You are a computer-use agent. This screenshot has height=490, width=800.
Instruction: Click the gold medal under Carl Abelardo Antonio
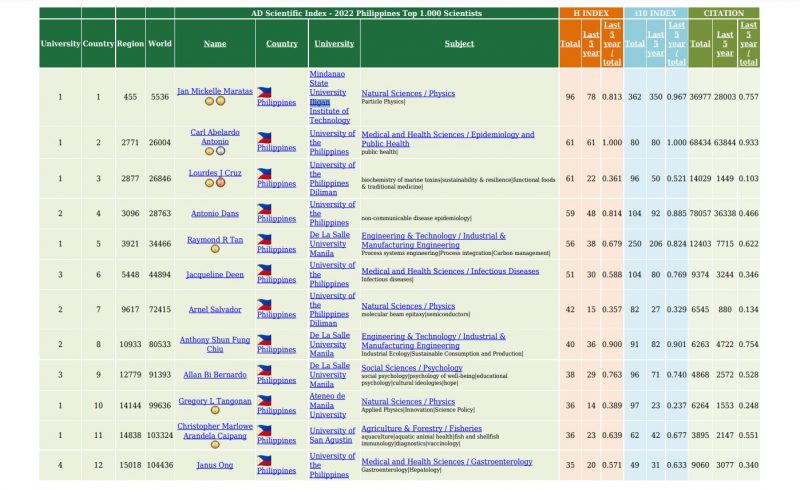point(209,151)
